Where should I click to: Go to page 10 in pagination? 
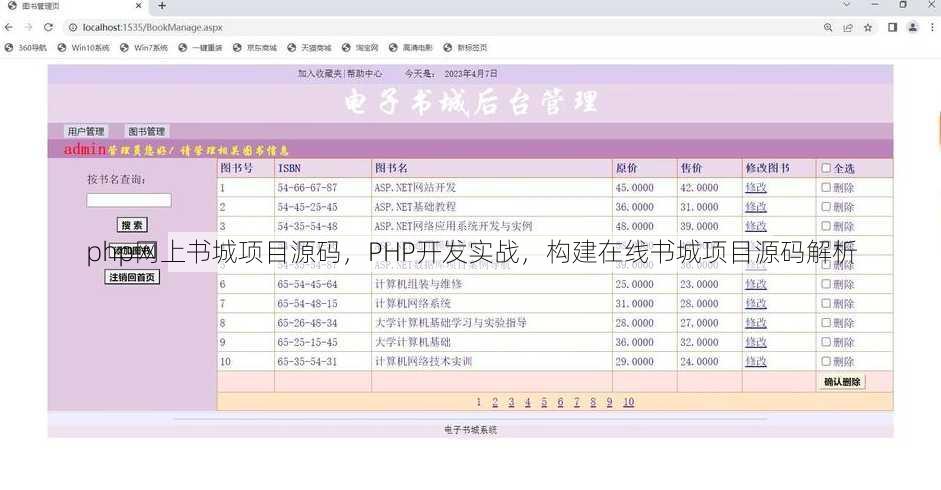click(628, 402)
